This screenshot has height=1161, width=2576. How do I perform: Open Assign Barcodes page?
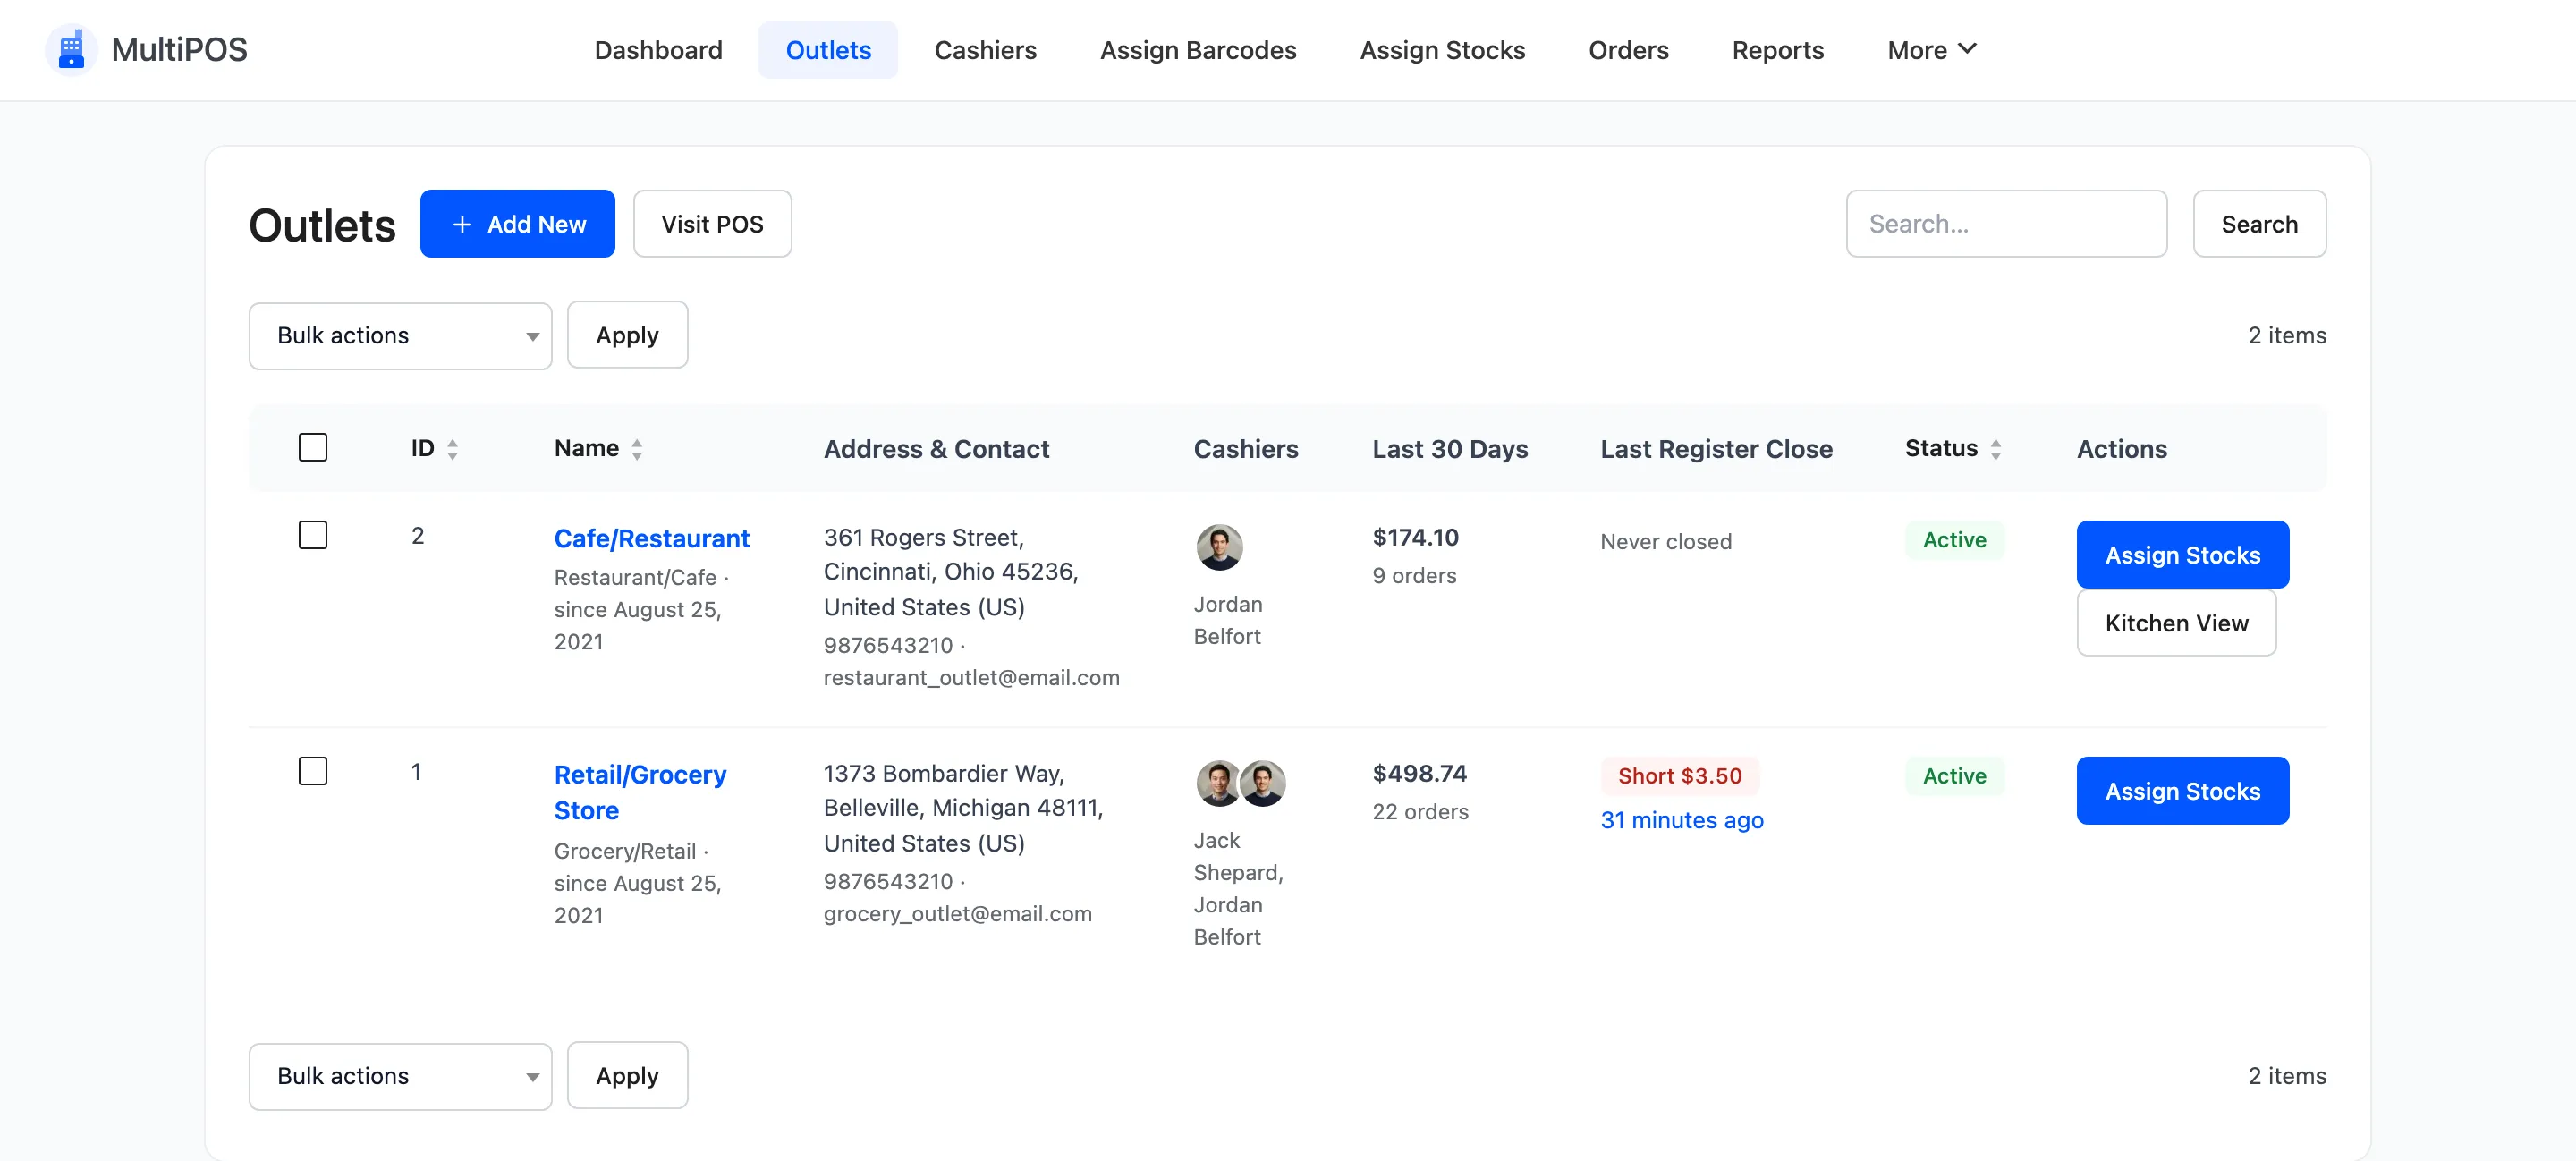point(1198,50)
